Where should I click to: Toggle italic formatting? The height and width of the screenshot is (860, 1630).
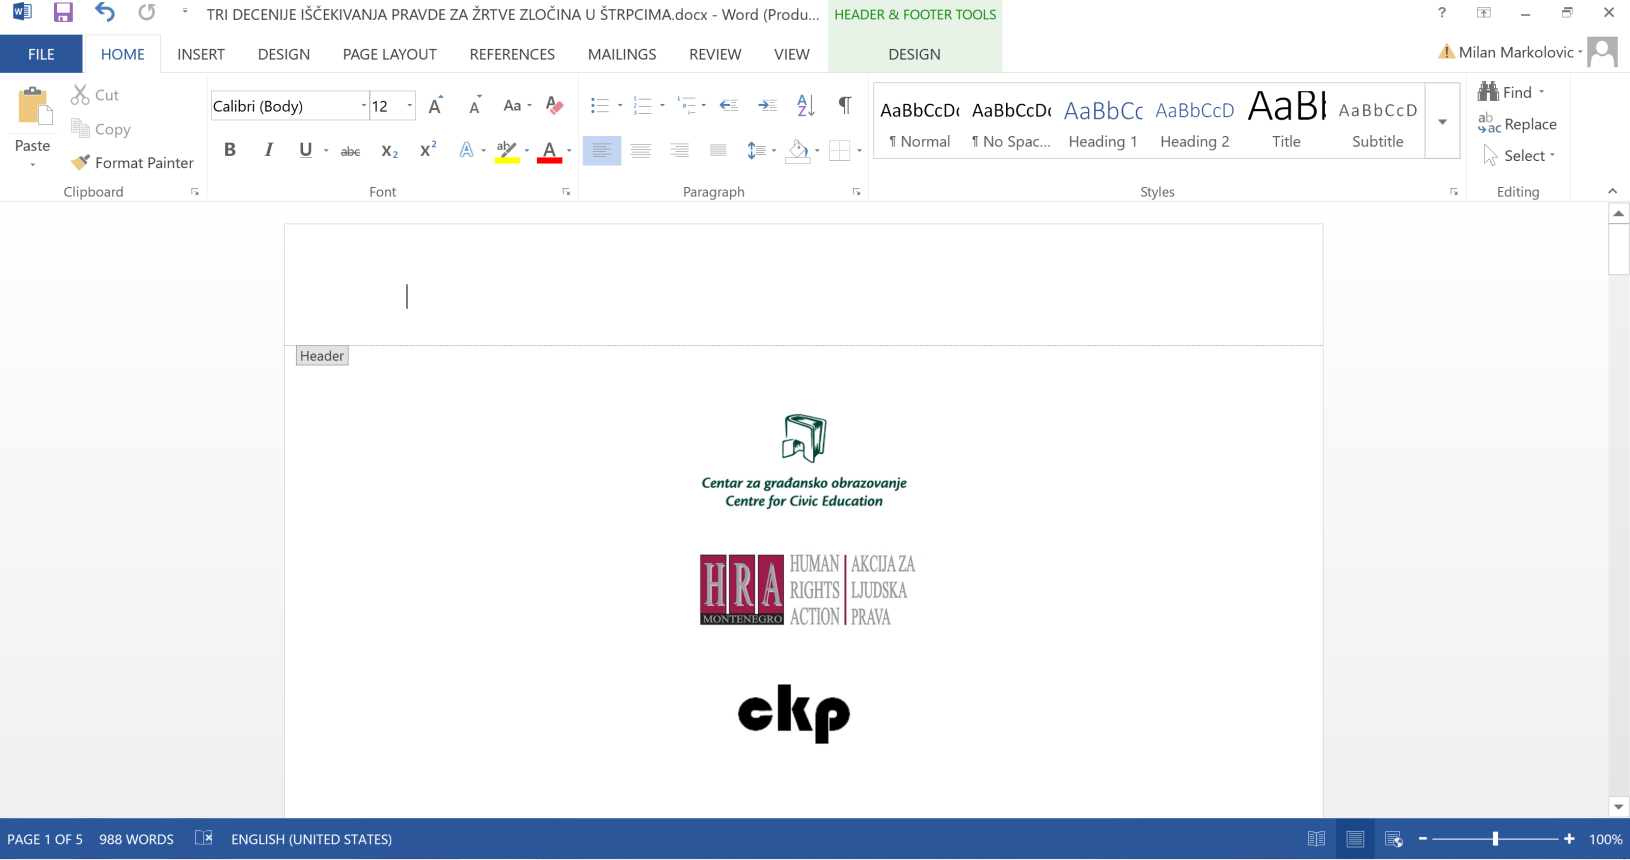click(268, 150)
